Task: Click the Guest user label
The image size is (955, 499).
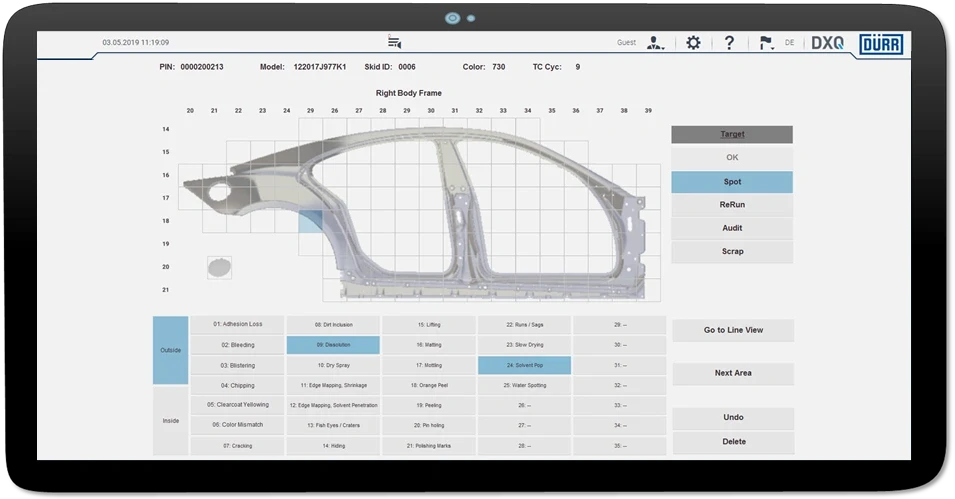Action: (x=626, y=43)
